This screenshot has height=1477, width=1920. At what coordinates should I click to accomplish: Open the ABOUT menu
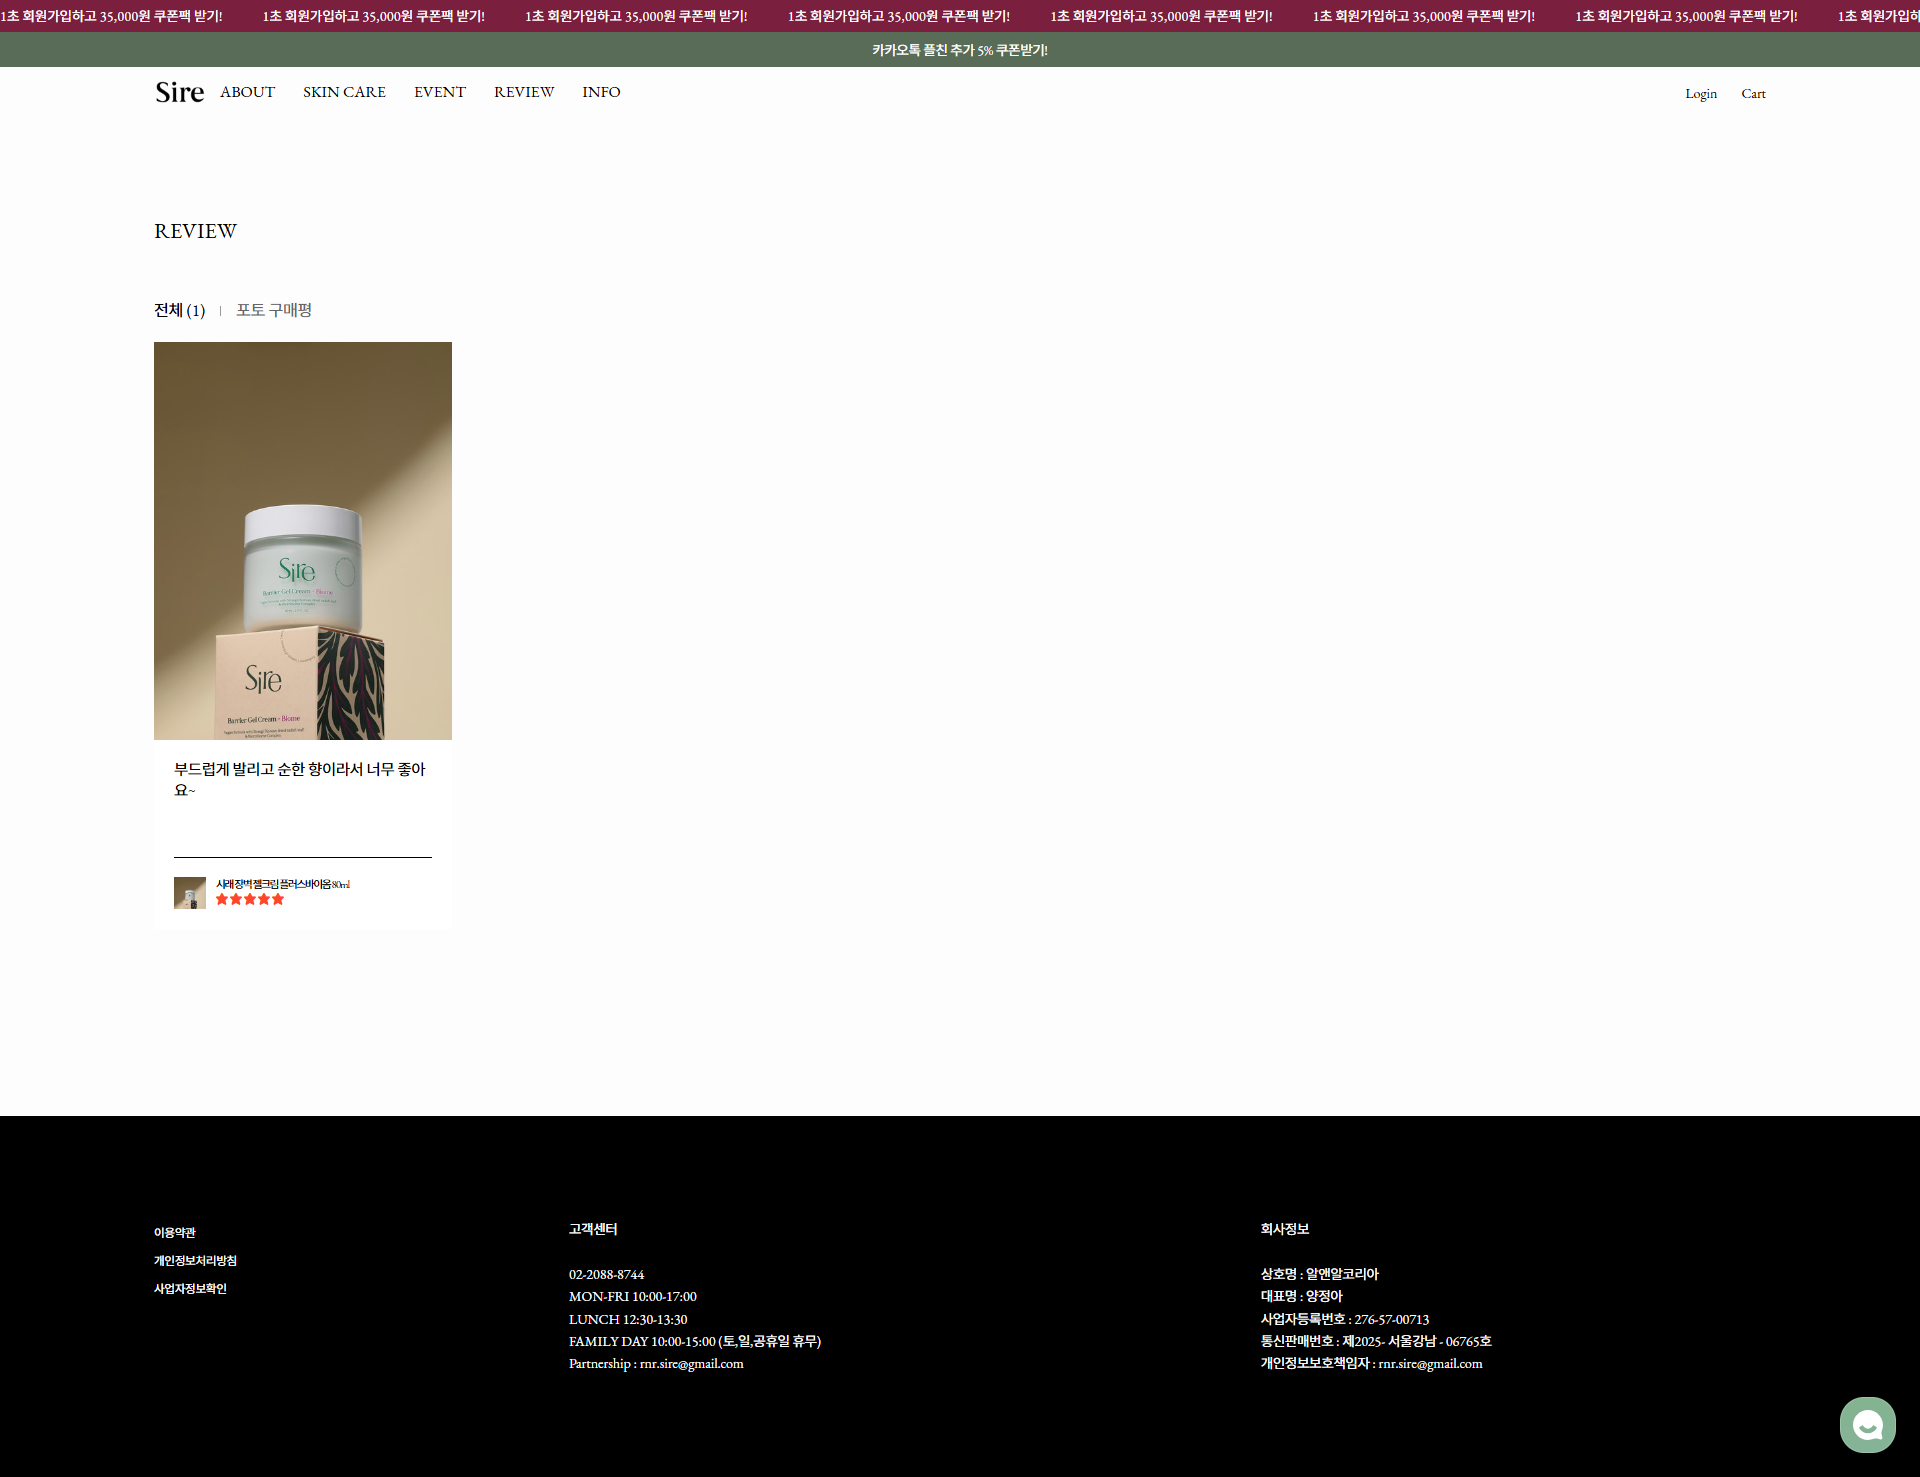[x=247, y=92]
